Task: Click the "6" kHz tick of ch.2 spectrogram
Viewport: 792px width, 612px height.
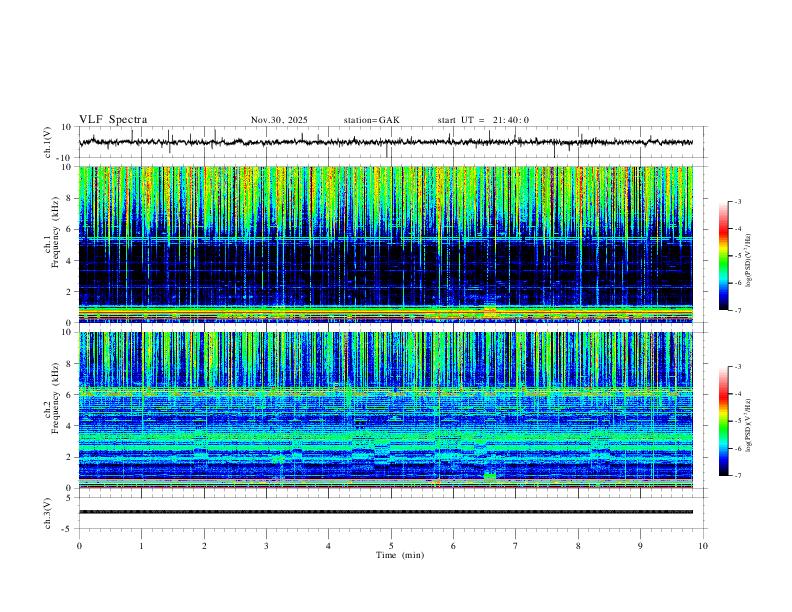Action: coord(69,395)
